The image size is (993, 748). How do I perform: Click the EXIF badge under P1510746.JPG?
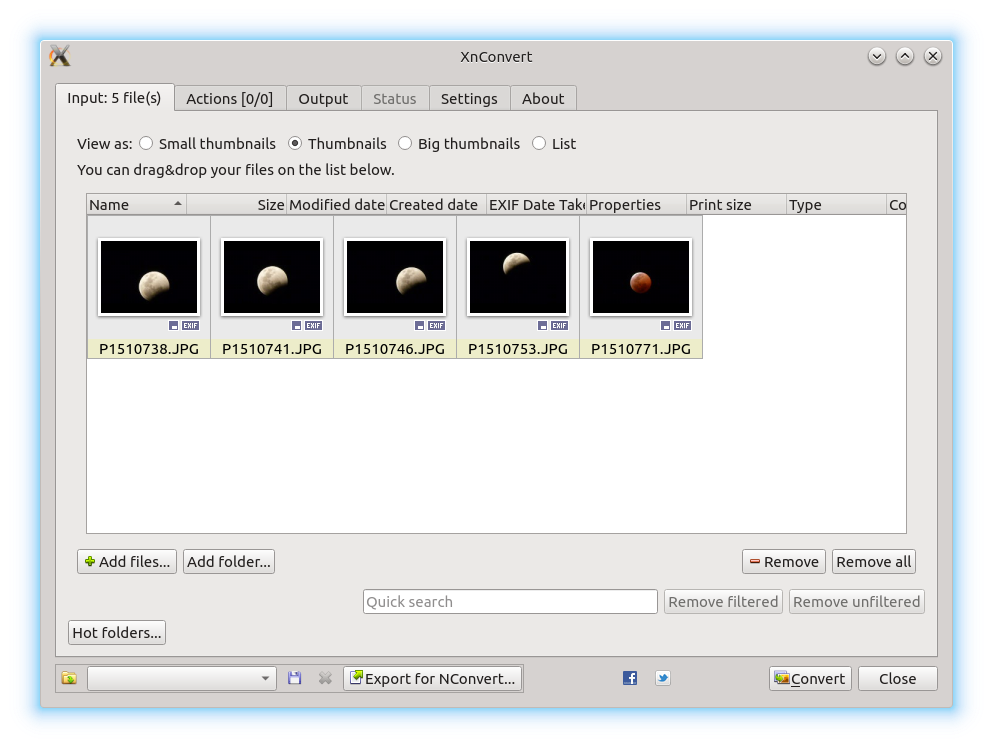point(436,326)
